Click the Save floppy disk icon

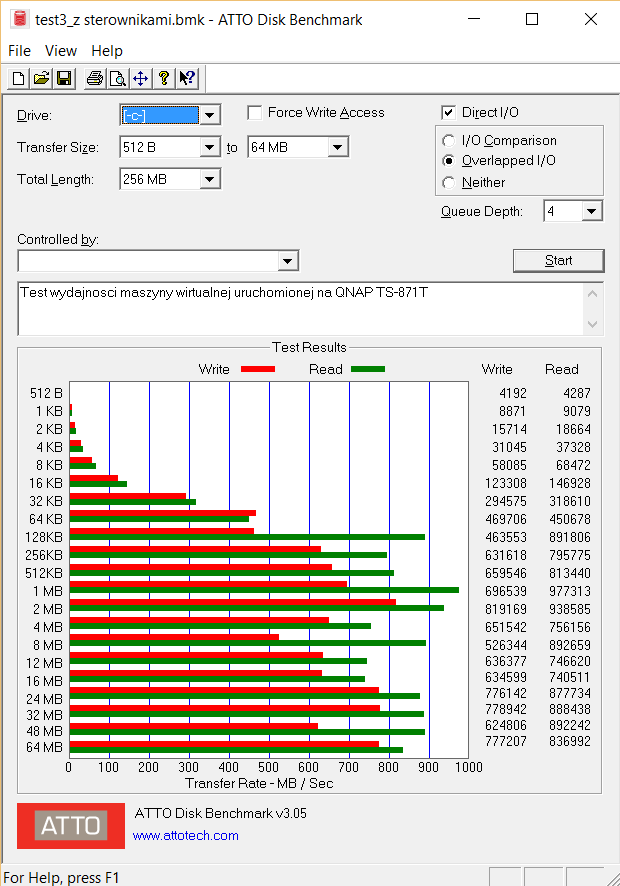tap(64, 79)
